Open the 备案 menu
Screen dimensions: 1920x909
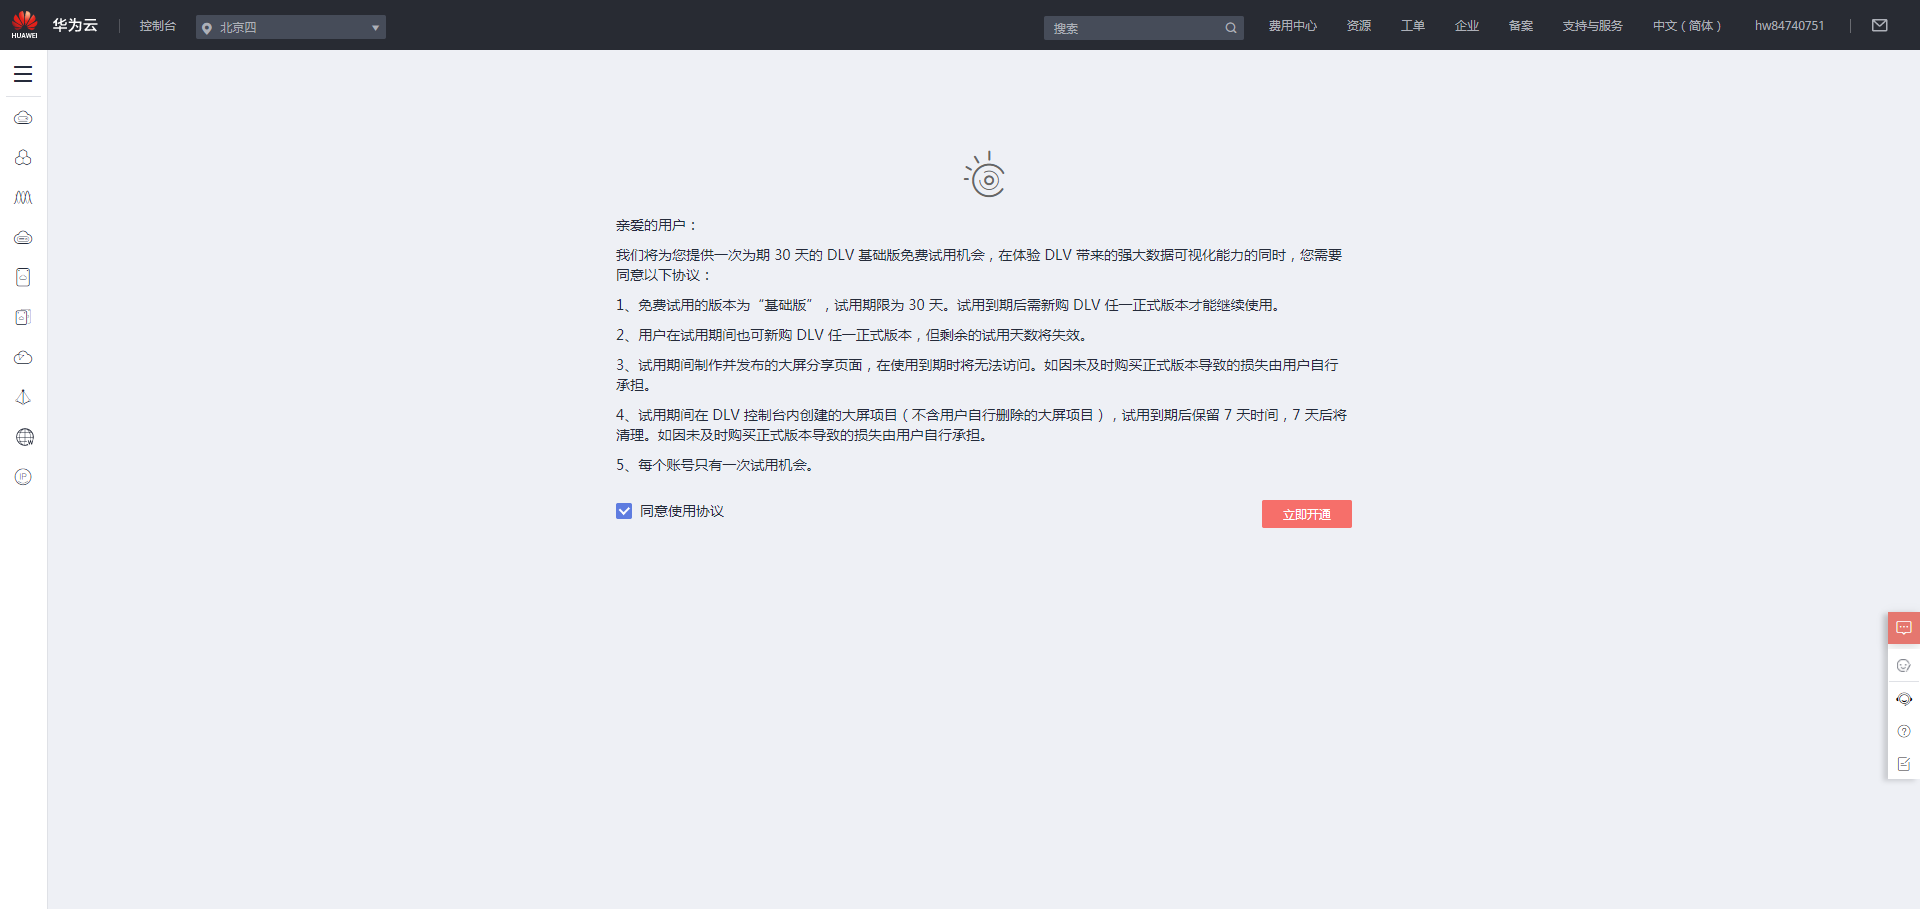(x=1521, y=26)
